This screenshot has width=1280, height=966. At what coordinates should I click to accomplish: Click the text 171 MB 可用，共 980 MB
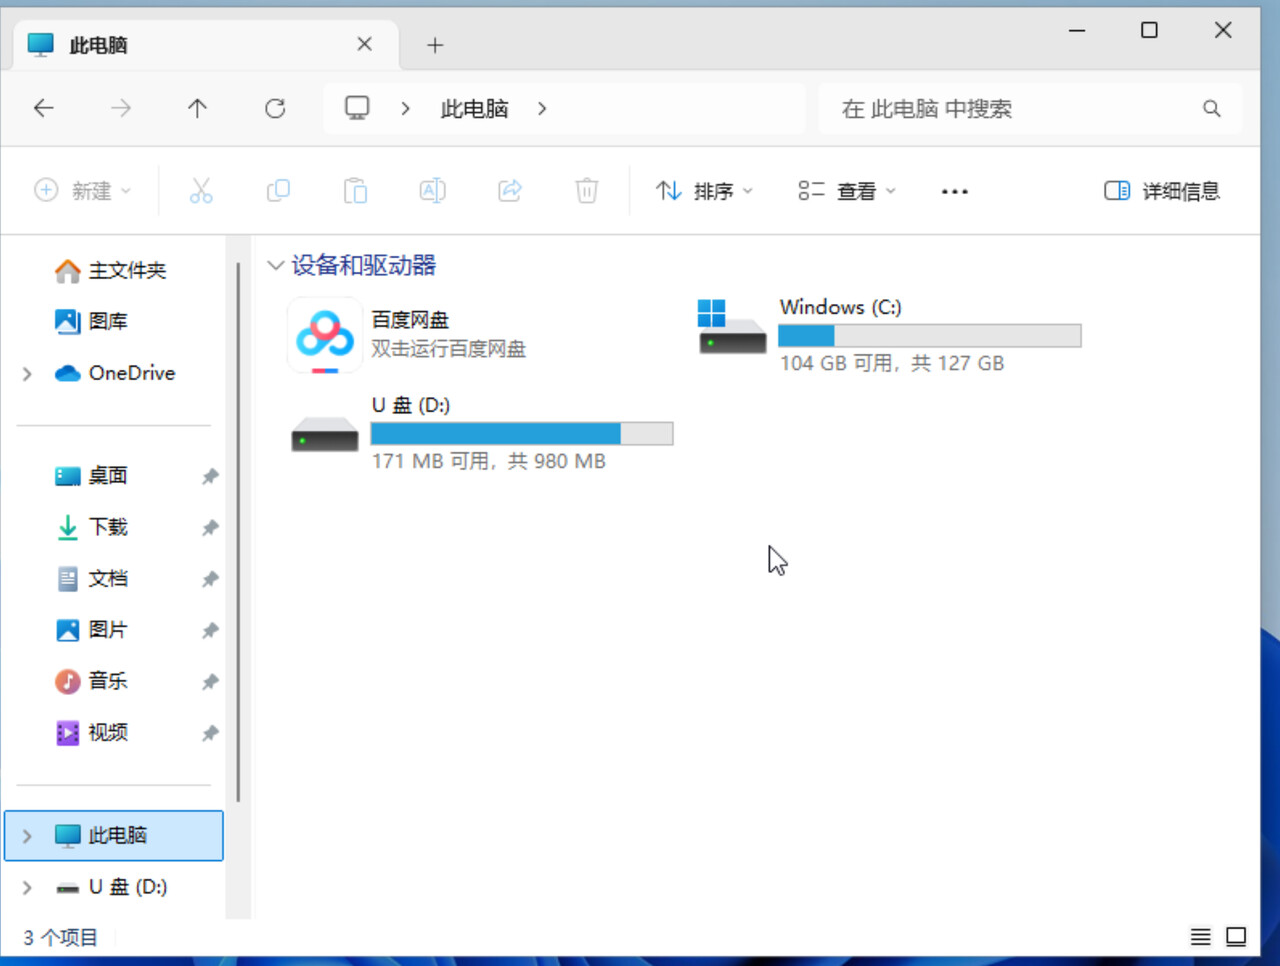(x=489, y=461)
